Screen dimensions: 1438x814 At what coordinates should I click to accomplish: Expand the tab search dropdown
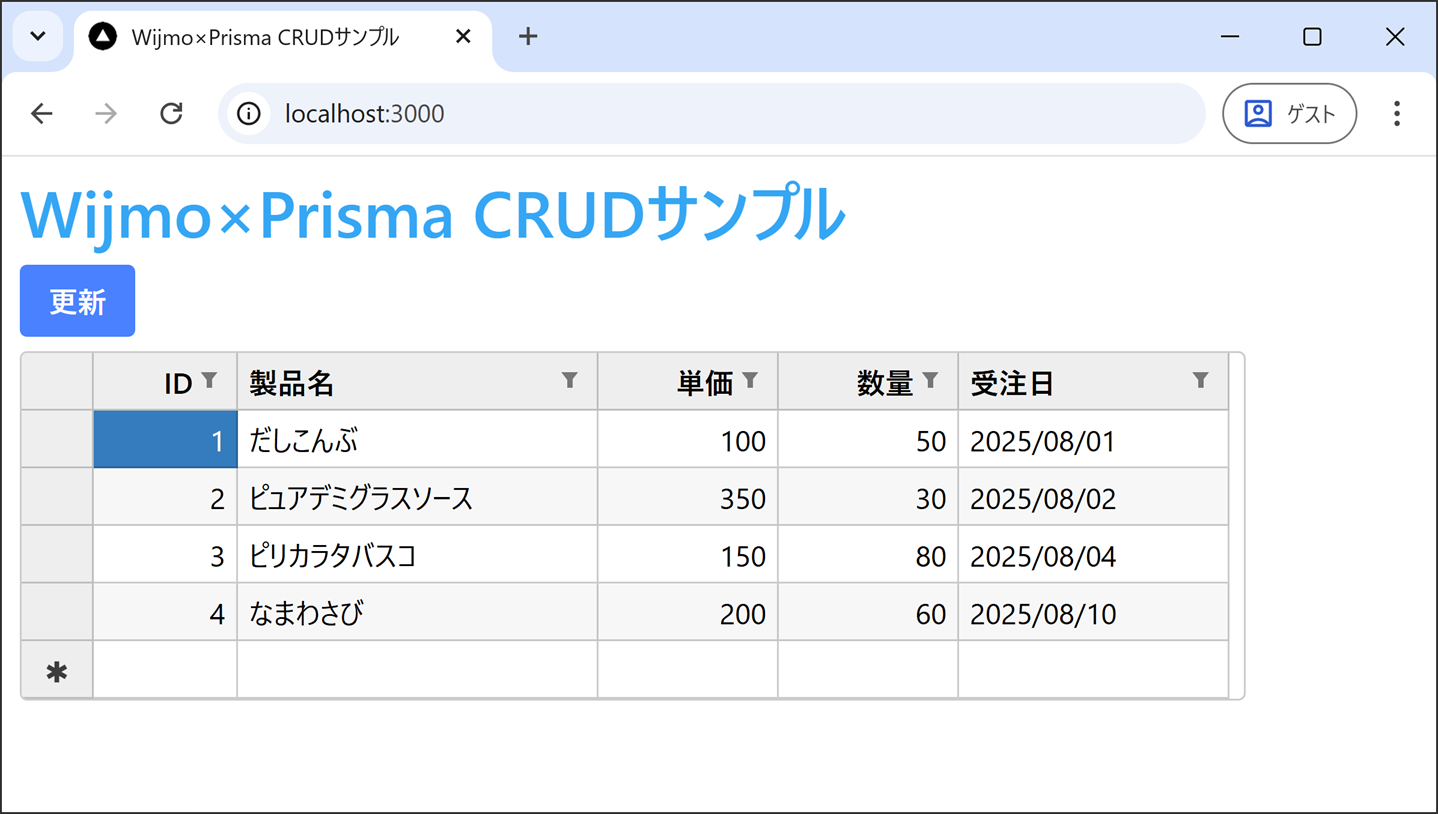(x=38, y=37)
